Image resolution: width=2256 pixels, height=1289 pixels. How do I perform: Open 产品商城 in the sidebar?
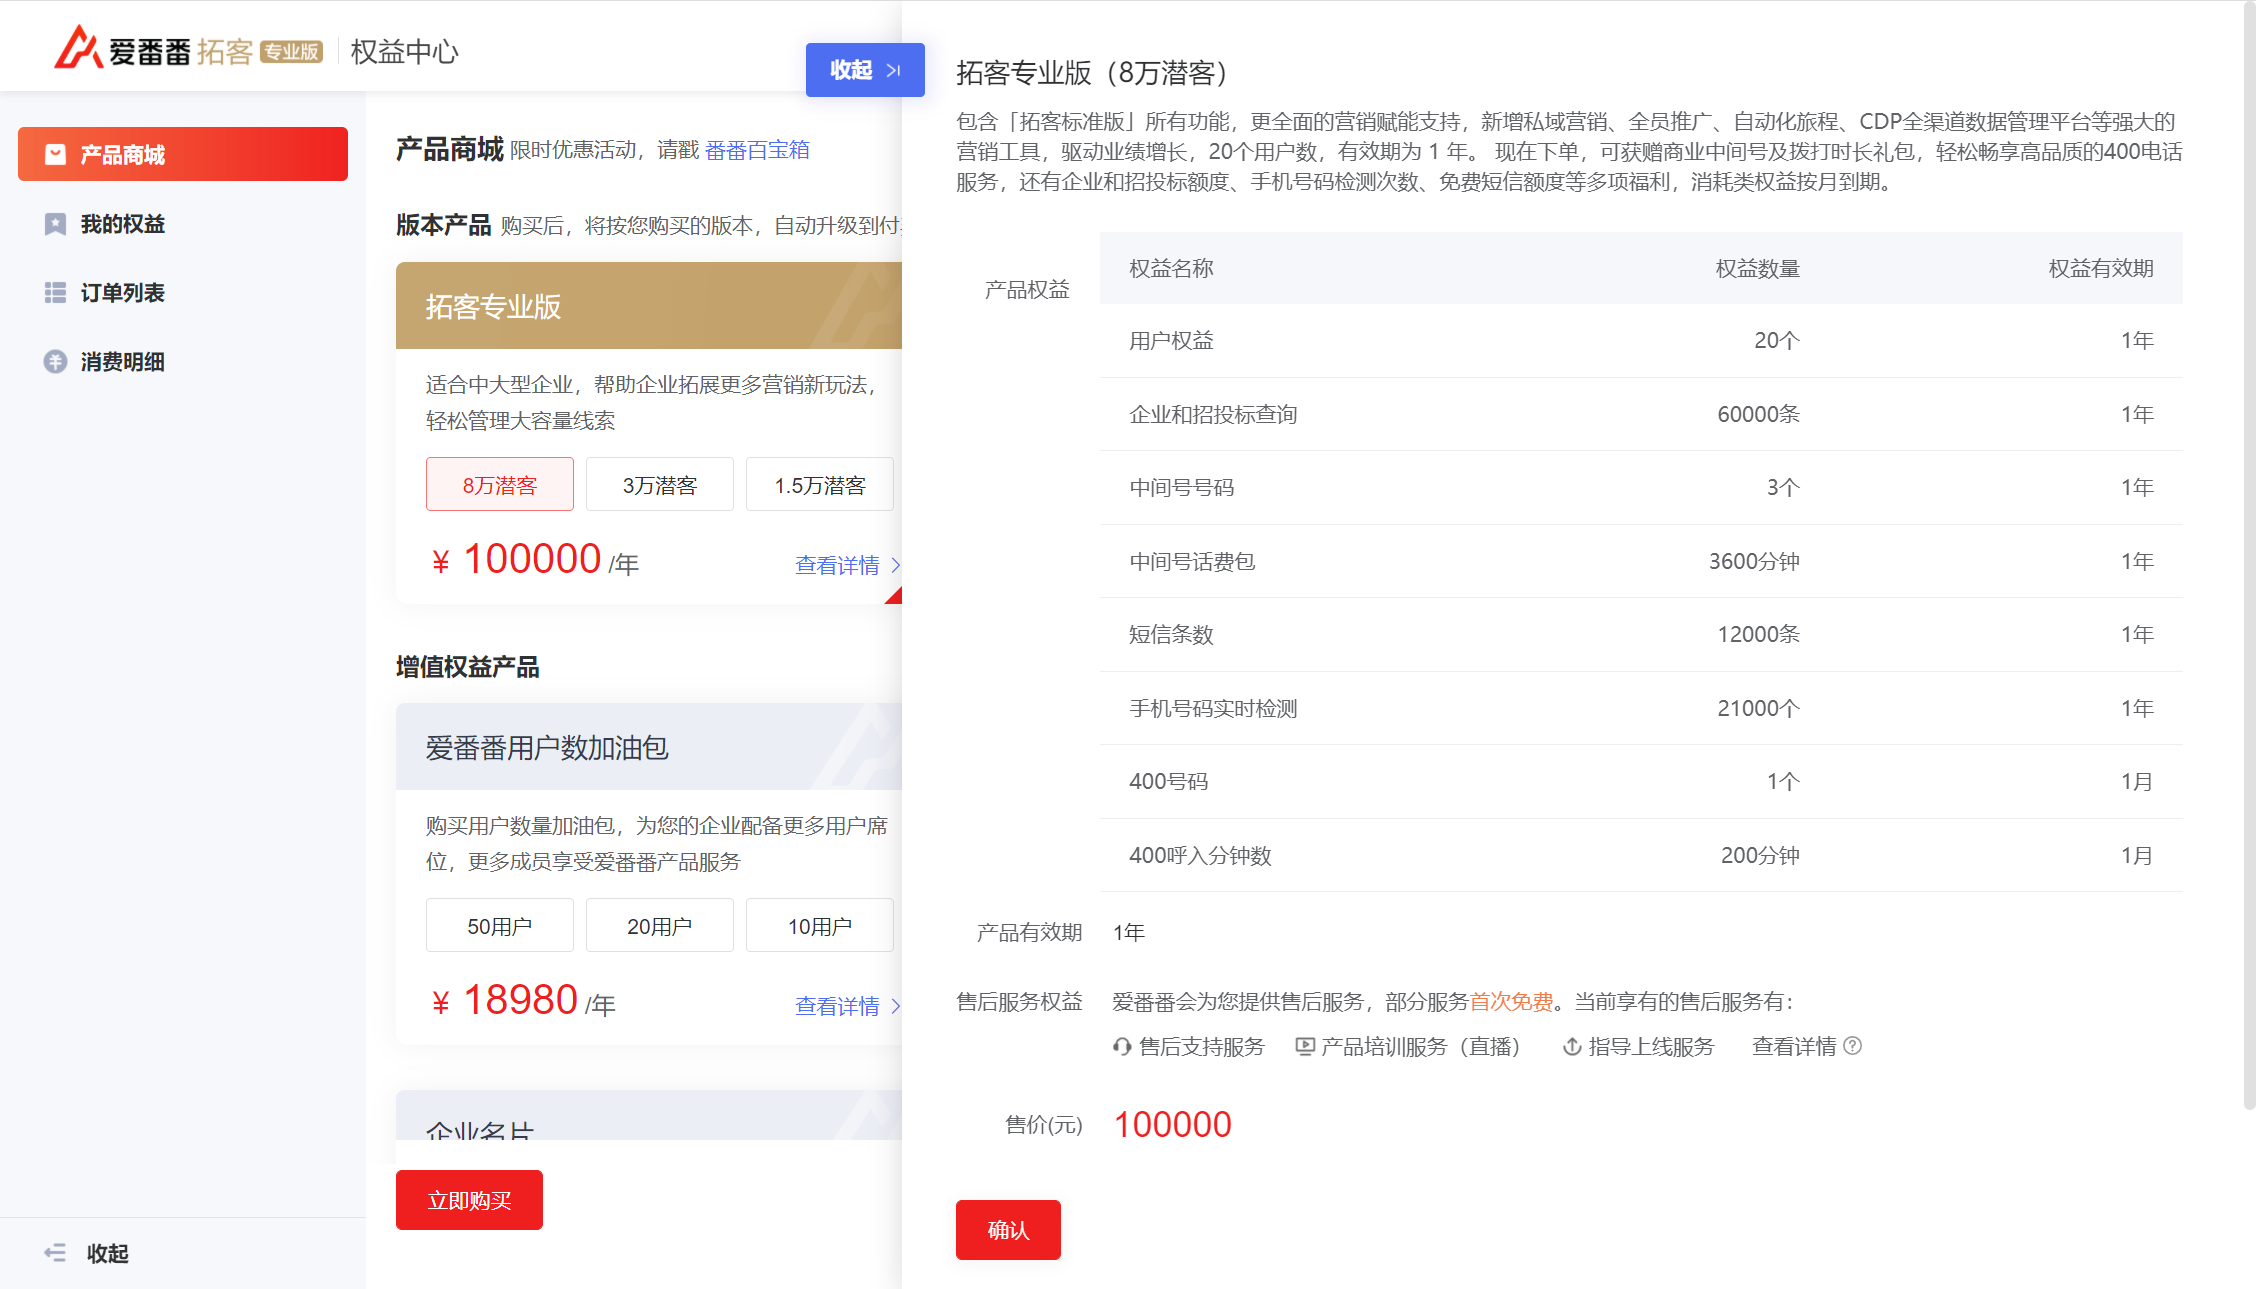click(x=183, y=154)
